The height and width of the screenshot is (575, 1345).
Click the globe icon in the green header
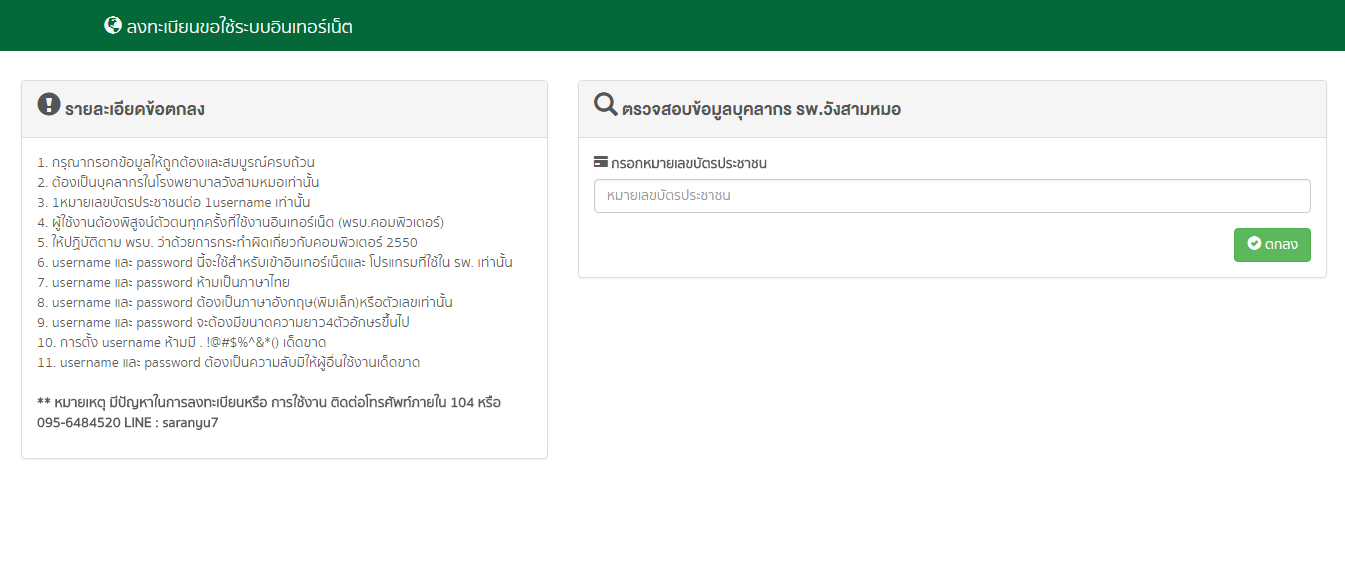click(x=113, y=25)
